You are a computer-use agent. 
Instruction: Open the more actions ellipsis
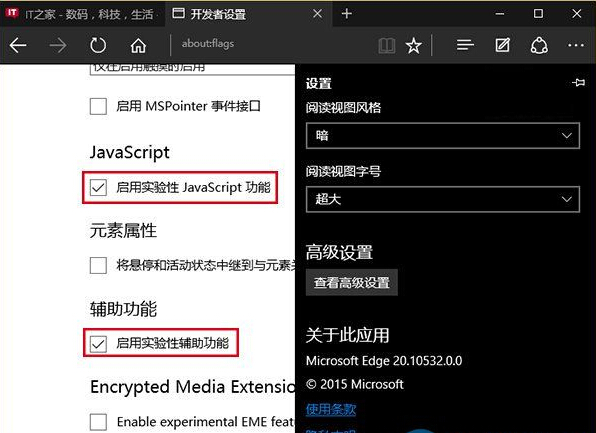click(576, 46)
